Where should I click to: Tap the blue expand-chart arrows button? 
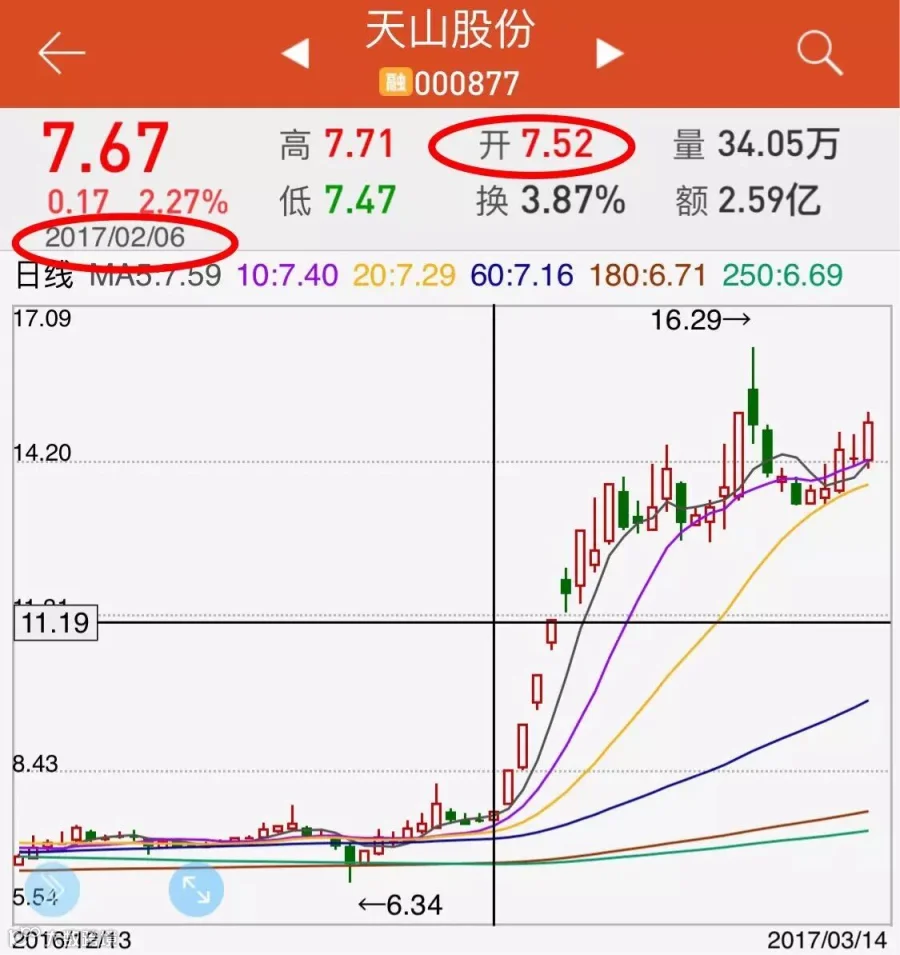196,890
